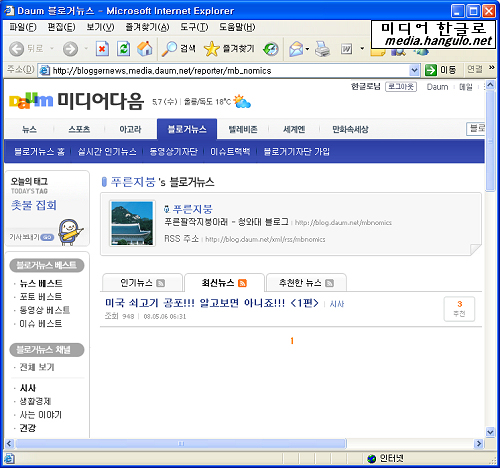The height and width of the screenshot is (468, 500).
Task: Open the 도구(T) menu
Action: (194, 27)
